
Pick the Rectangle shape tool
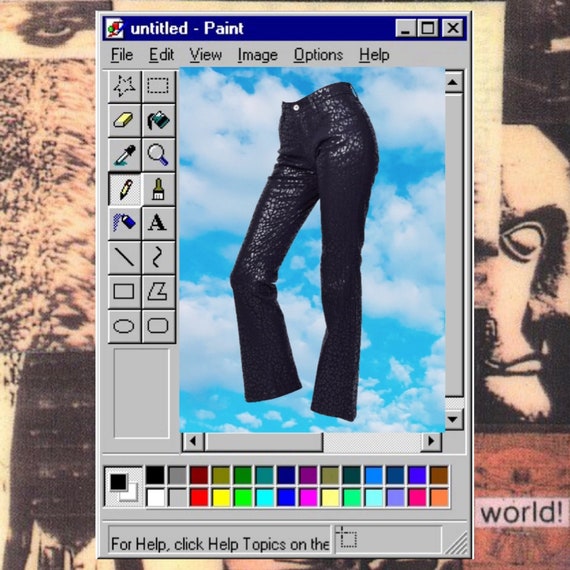pyautogui.click(x=124, y=292)
